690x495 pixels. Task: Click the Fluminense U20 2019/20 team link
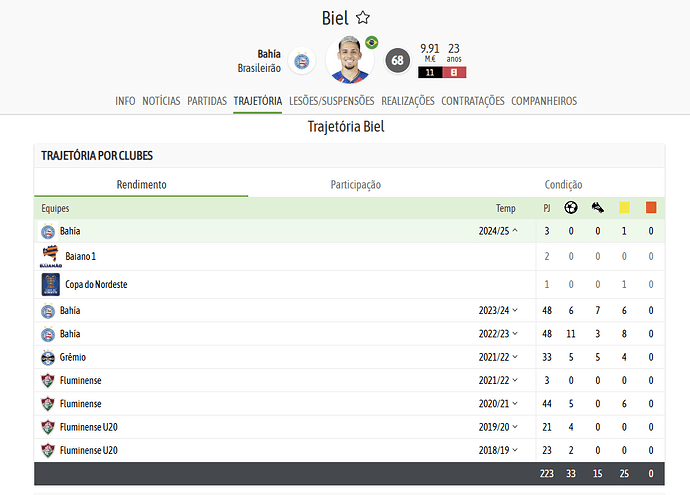(x=88, y=427)
